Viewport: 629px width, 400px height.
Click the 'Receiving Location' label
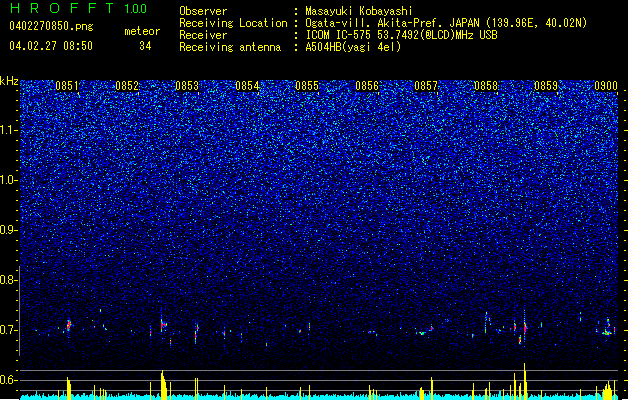(x=233, y=23)
